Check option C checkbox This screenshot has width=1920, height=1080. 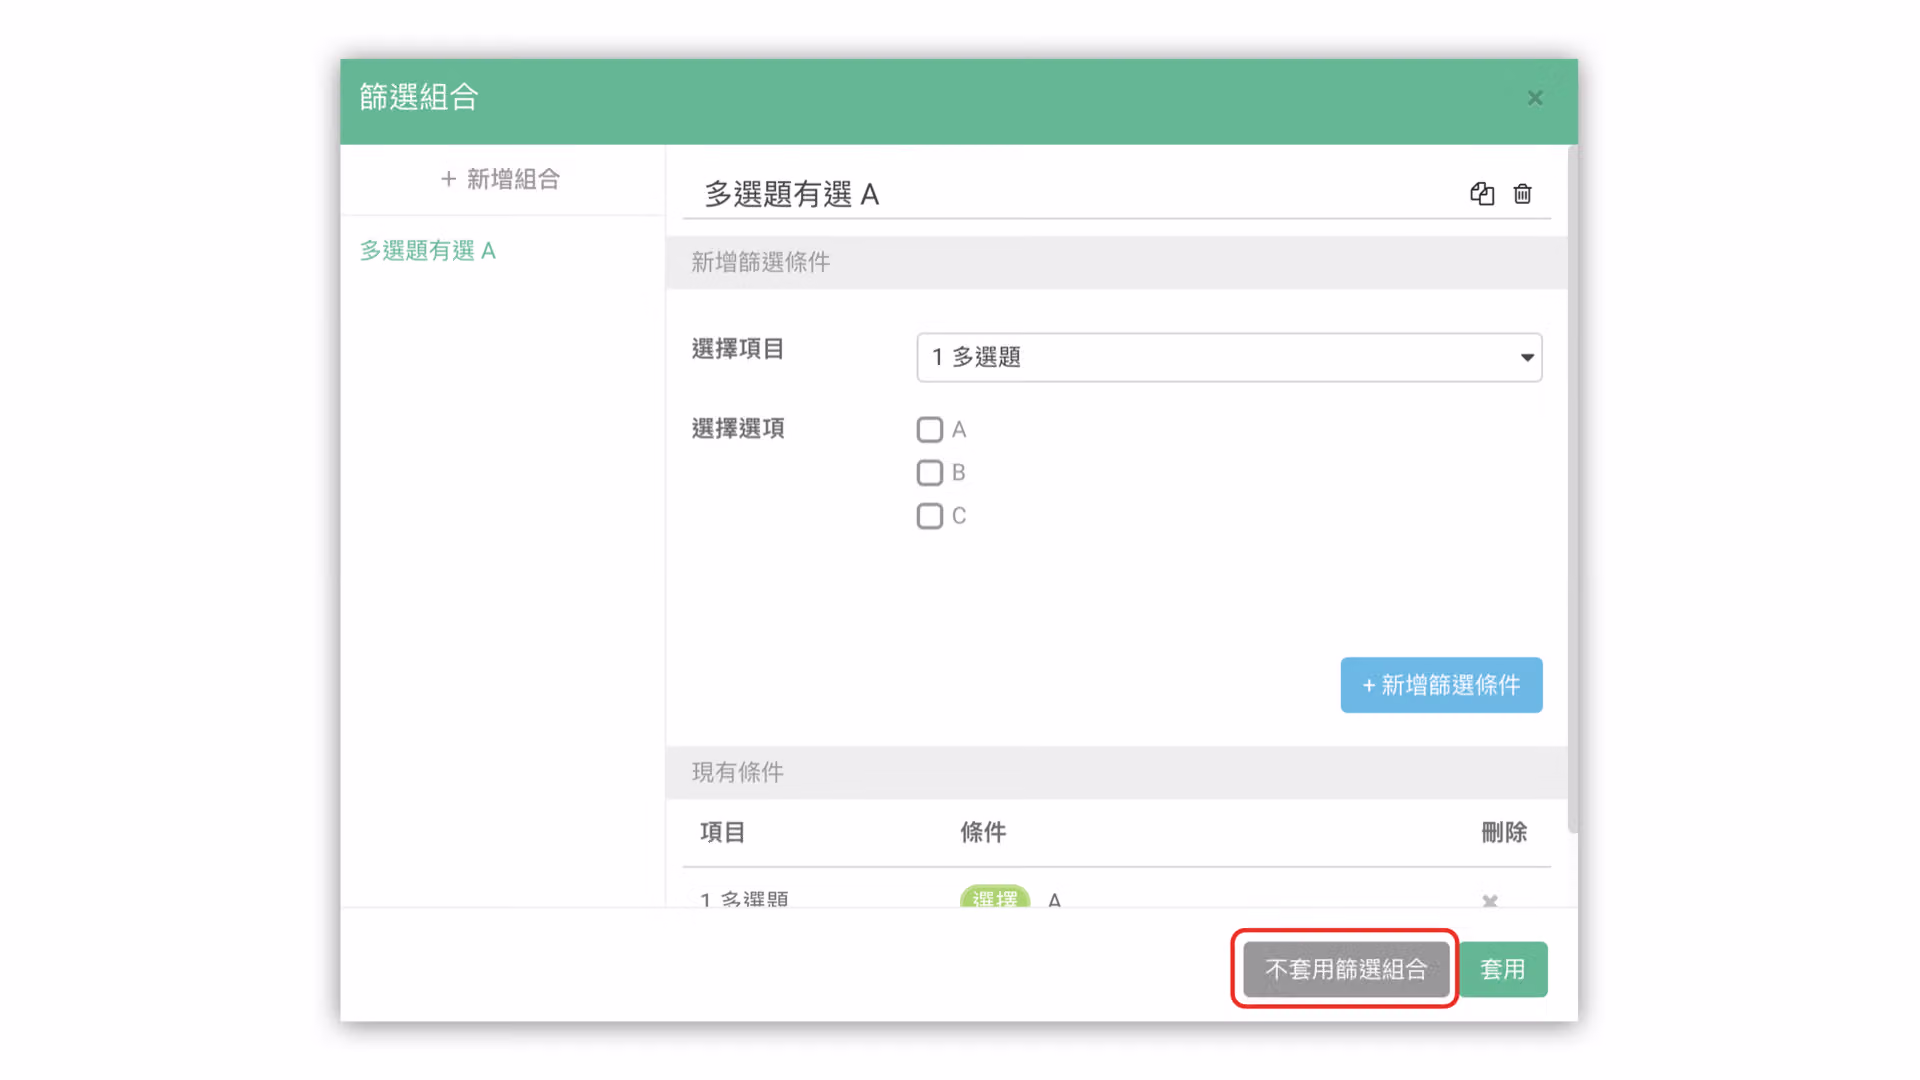(930, 516)
